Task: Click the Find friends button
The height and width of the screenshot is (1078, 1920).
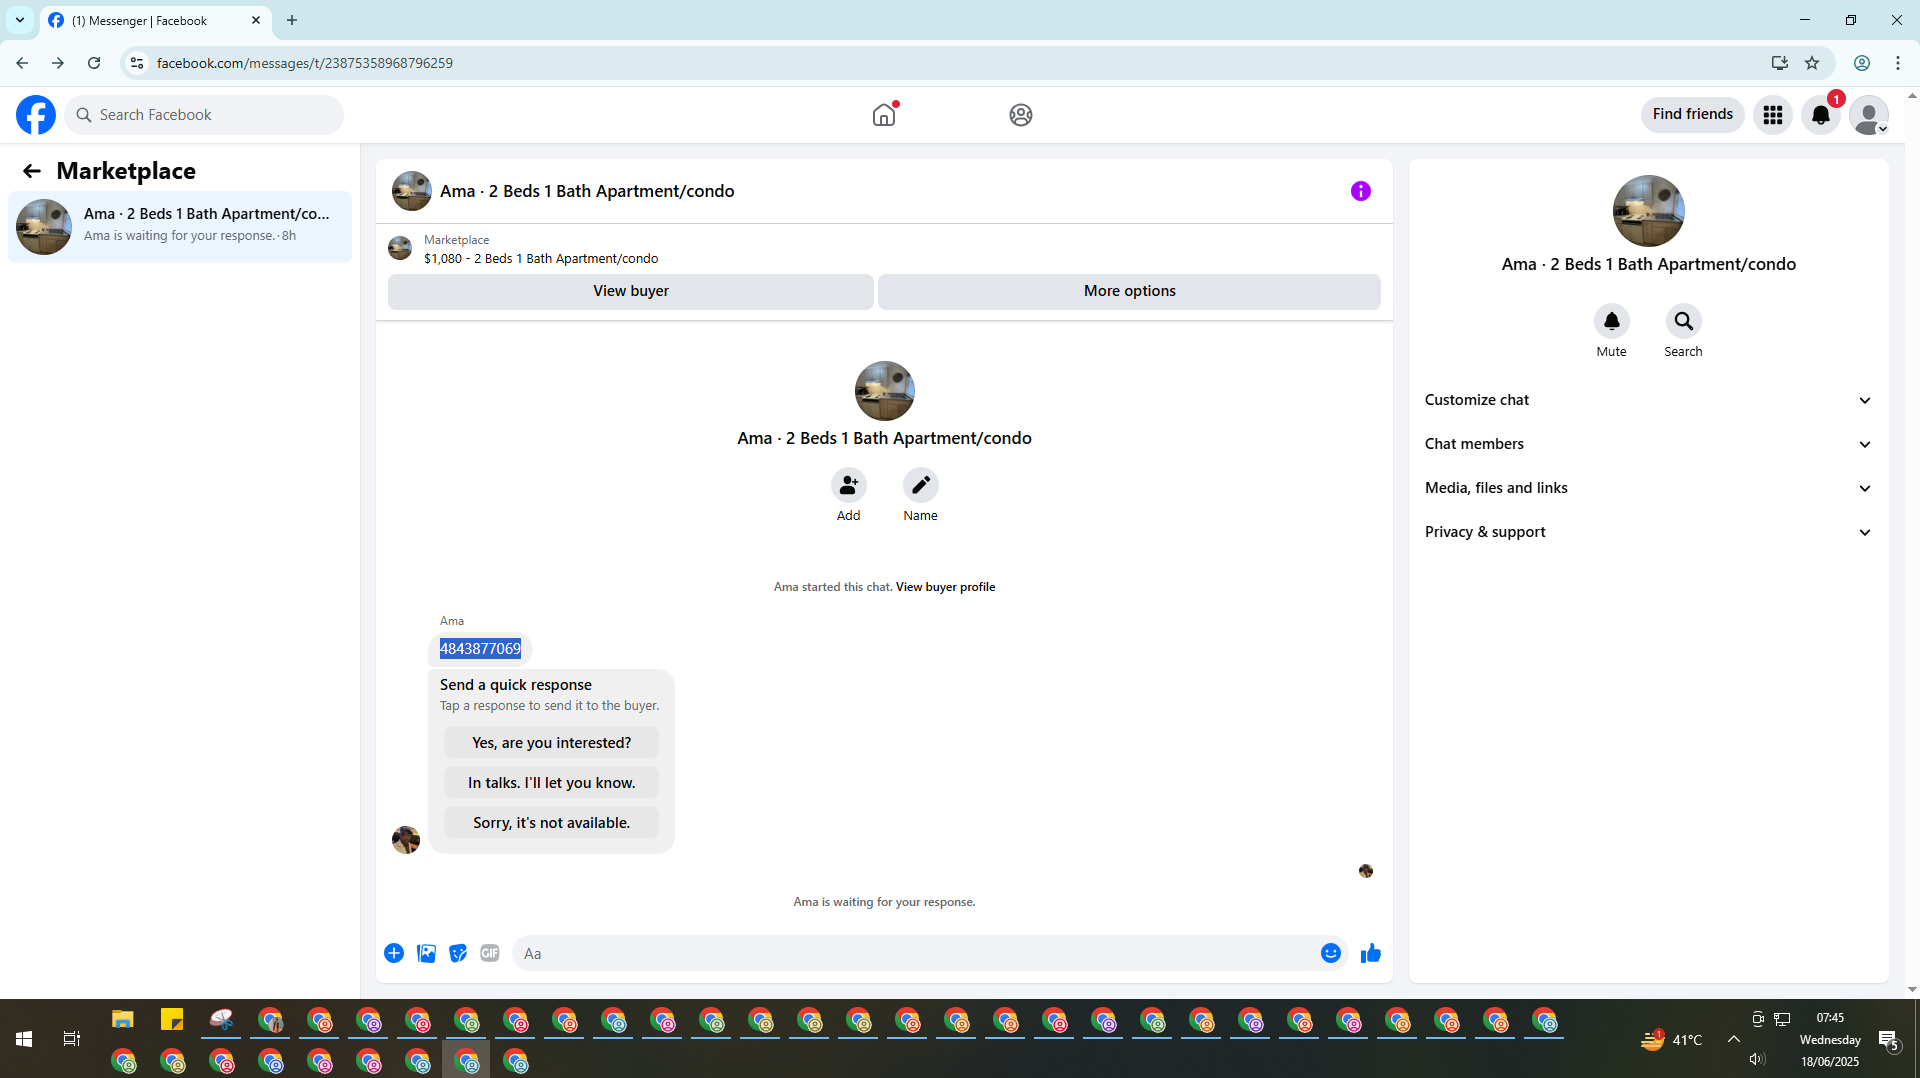Action: point(1692,114)
